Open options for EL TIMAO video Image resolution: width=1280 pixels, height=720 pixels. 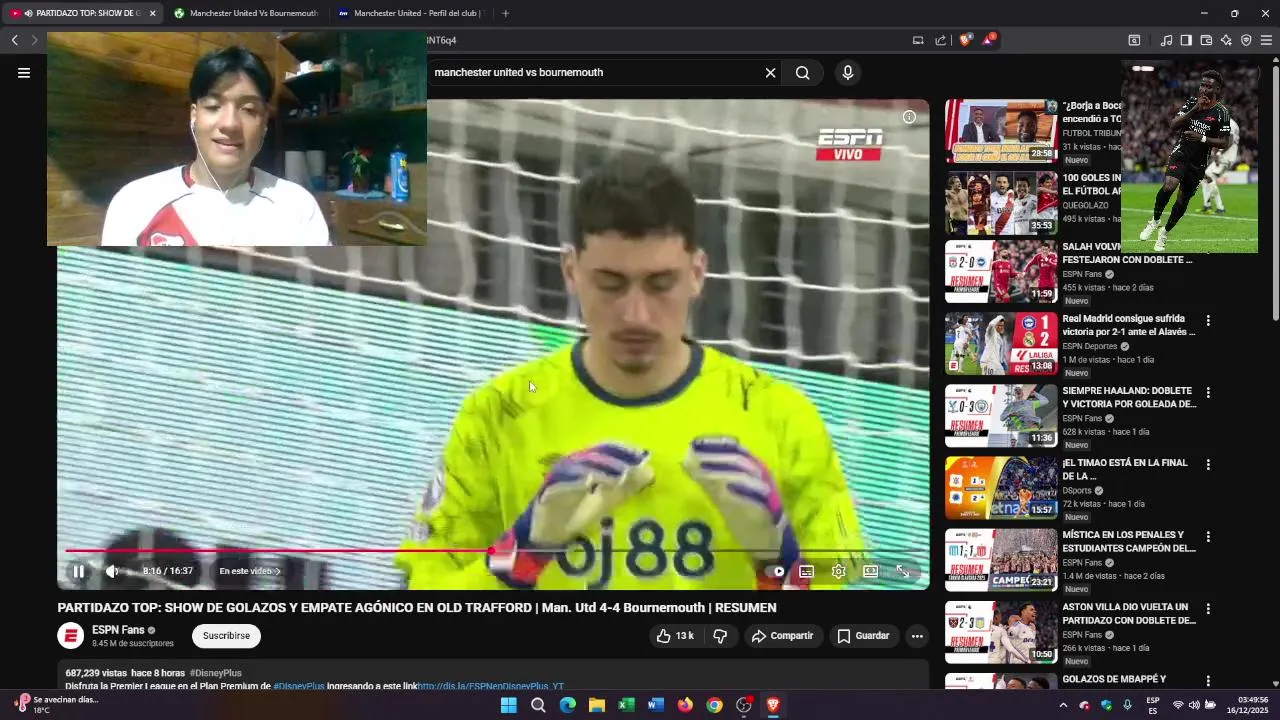point(1208,465)
